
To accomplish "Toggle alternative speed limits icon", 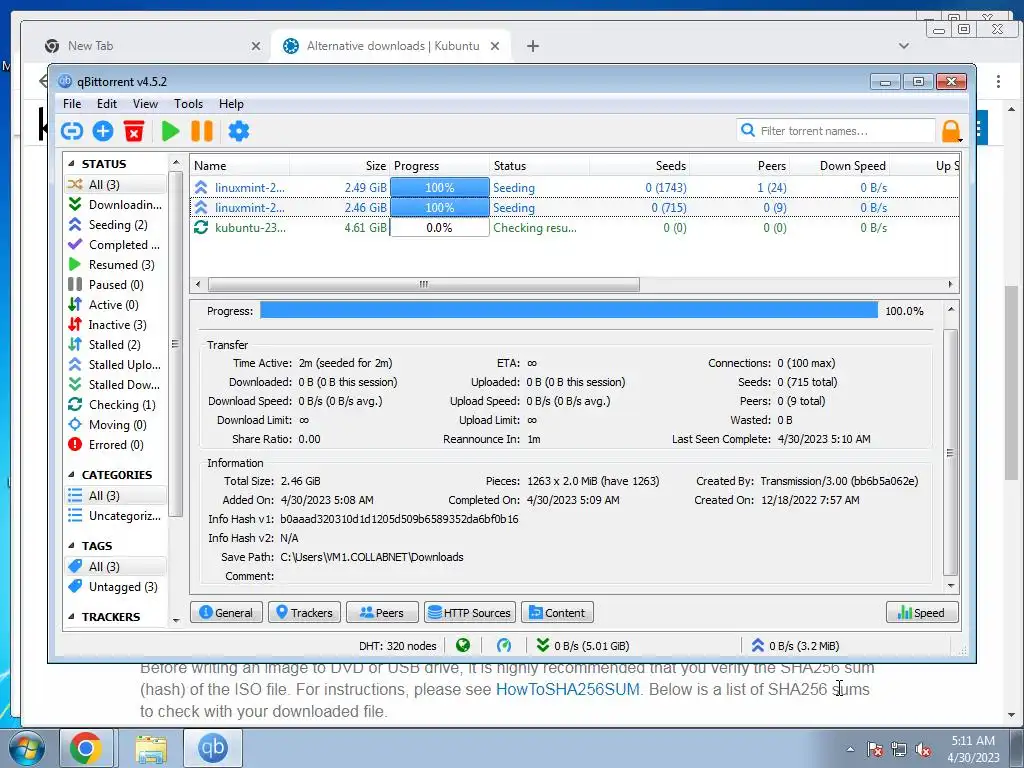I will coord(504,646).
